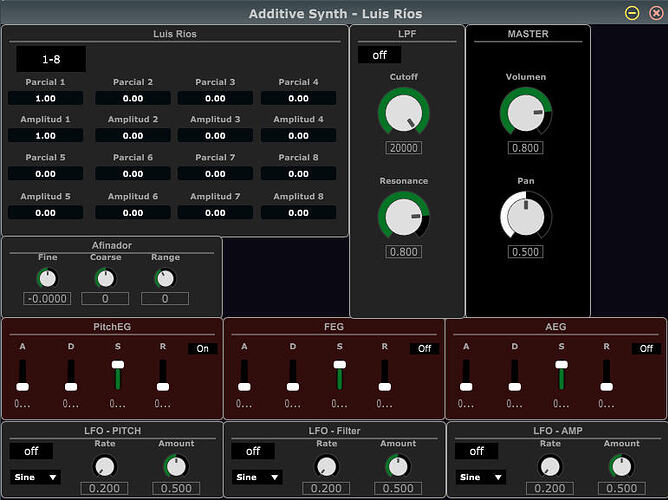Click the Master Volumen knob
668x500 pixels.
coord(526,112)
